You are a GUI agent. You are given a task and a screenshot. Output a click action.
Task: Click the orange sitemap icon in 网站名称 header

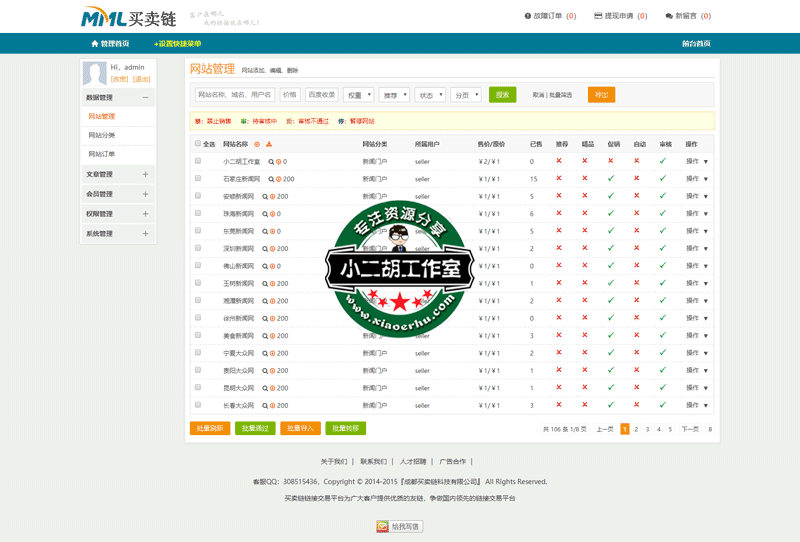tap(269, 145)
